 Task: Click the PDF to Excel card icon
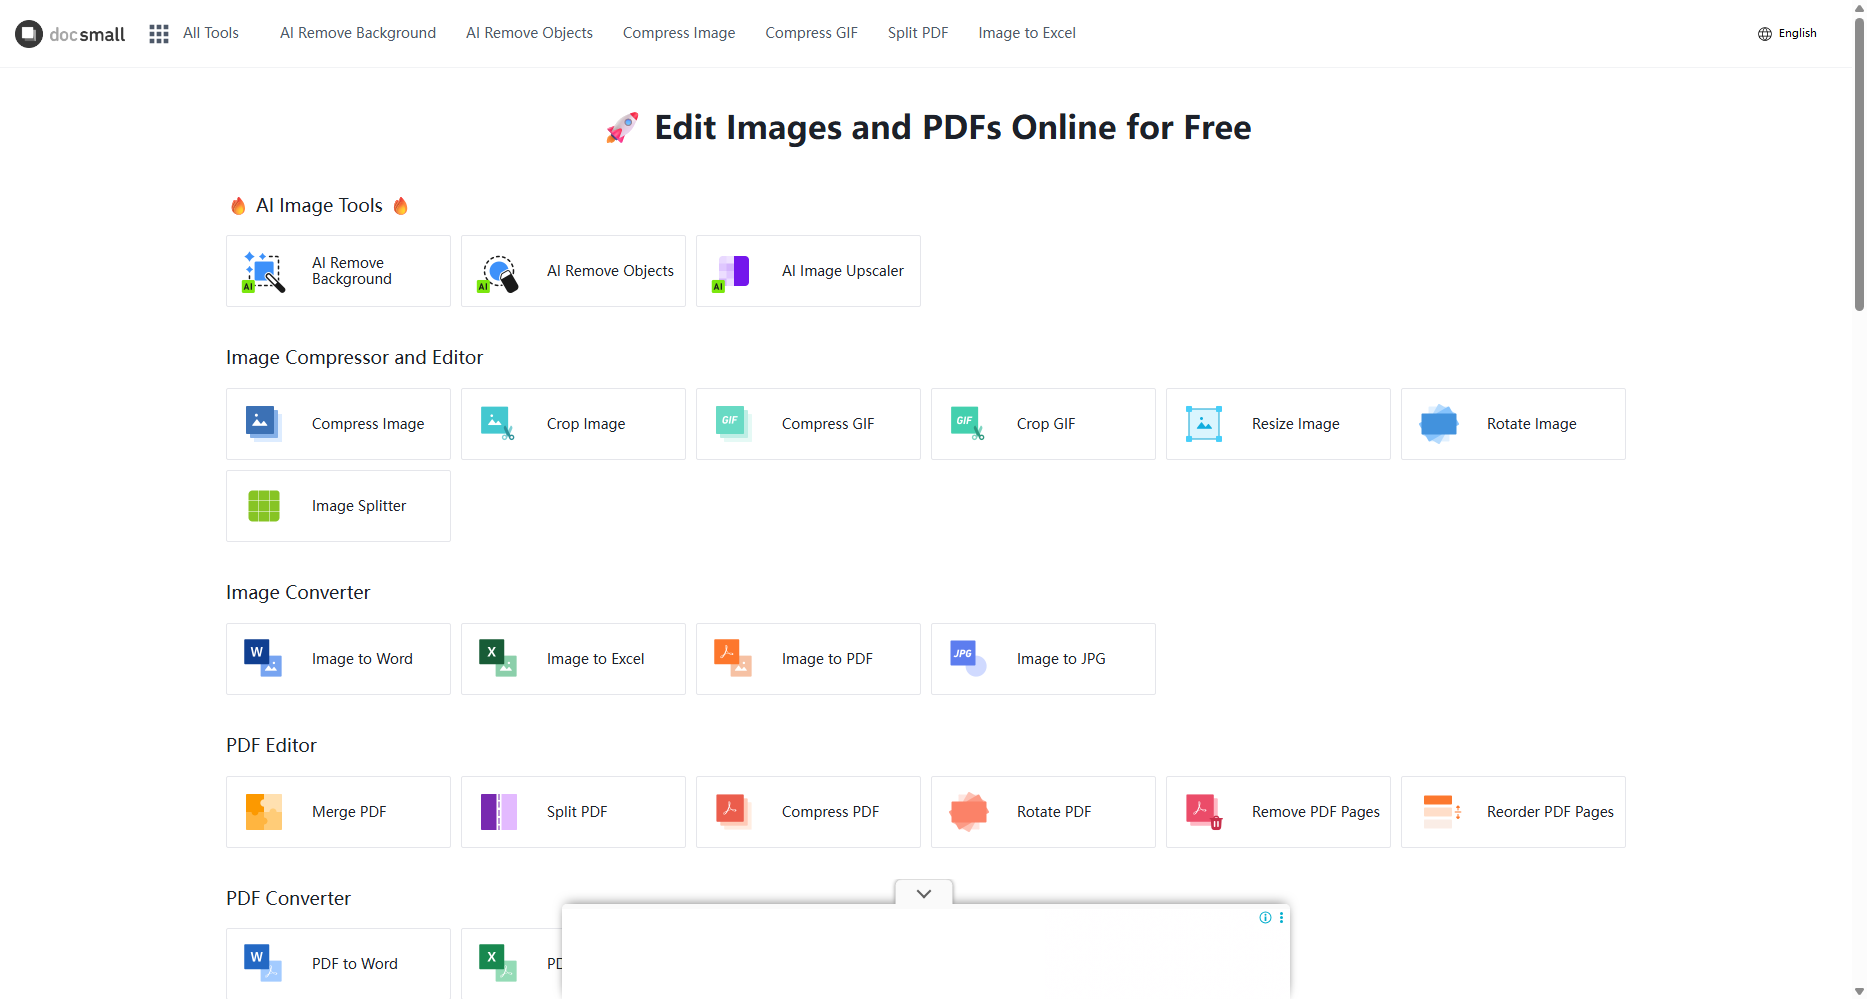coord(498,964)
